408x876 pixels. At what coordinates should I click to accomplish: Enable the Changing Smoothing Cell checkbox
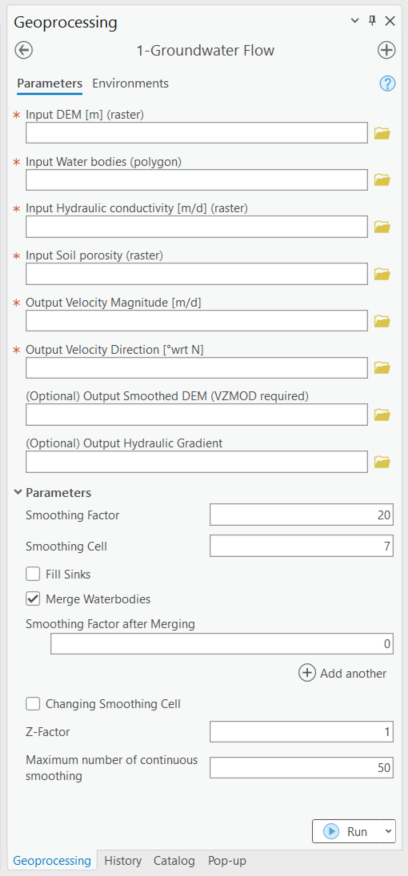[33, 704]
